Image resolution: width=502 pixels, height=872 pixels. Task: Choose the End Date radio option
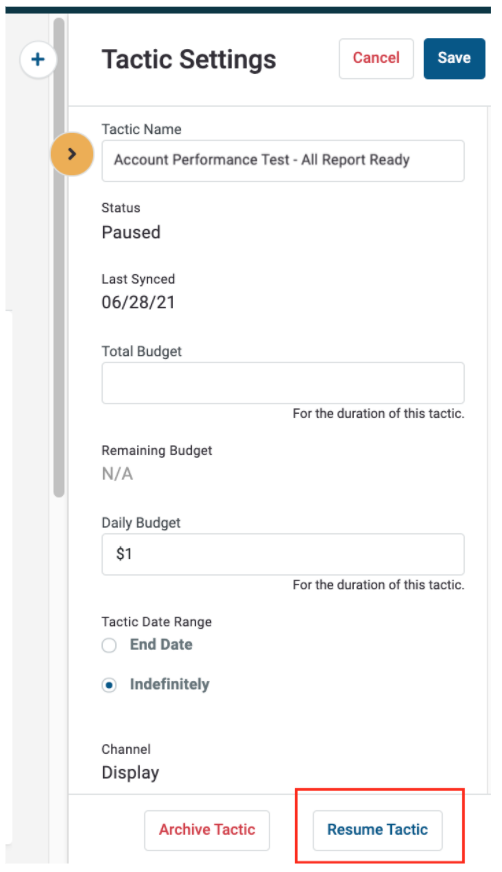click(x=109, y=645)
